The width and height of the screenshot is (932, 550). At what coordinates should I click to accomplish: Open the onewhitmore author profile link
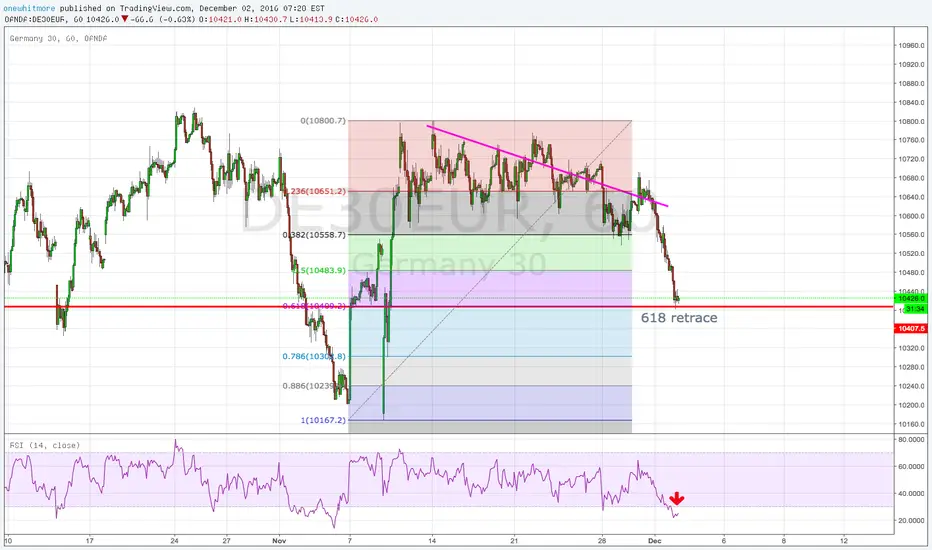click(29, 8)
